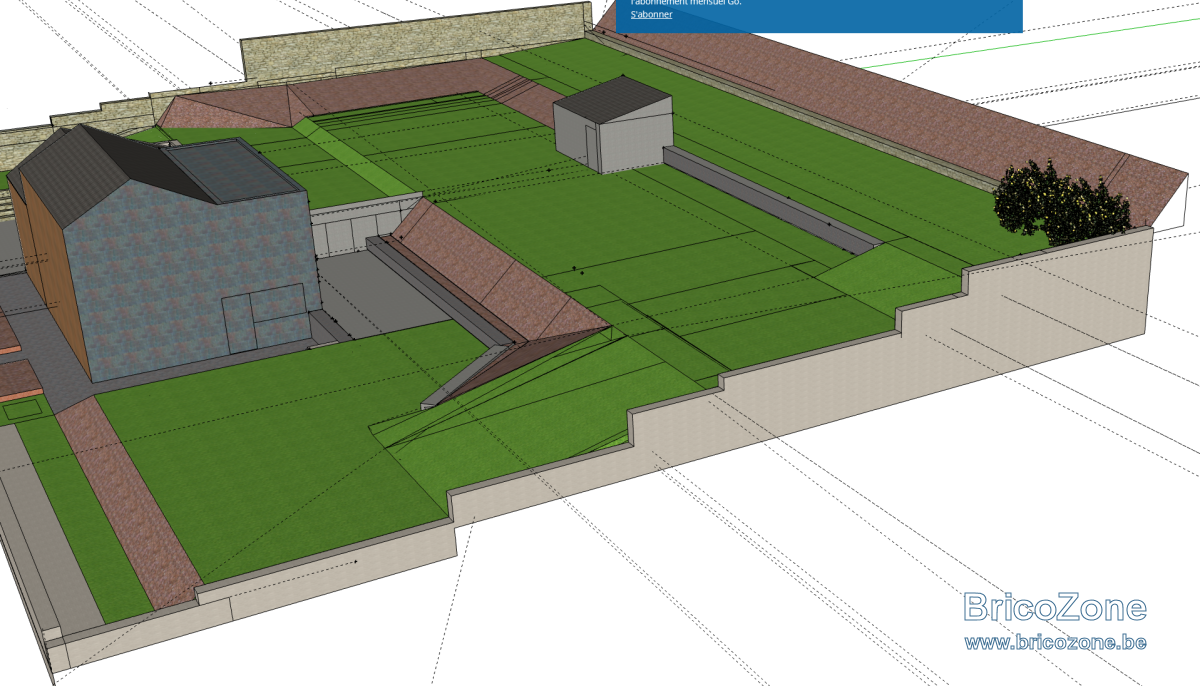Screen dimensions: 1200x686
Task: Select the small grey garden shed
Action: (613, 126)
